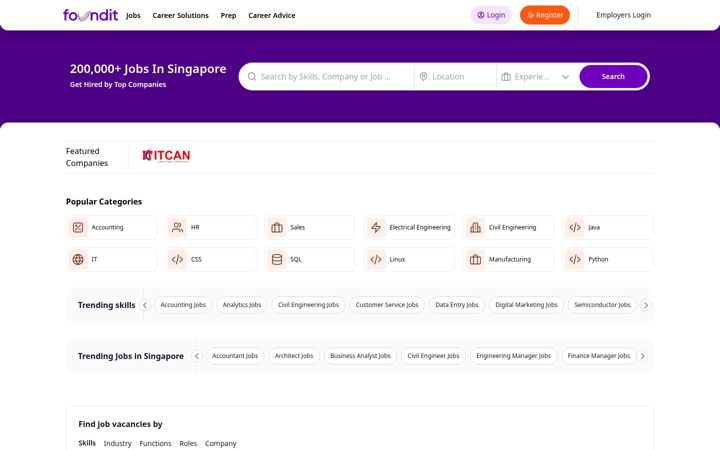
Task: Show previous Trending skills items
Action: coord(145,305)
